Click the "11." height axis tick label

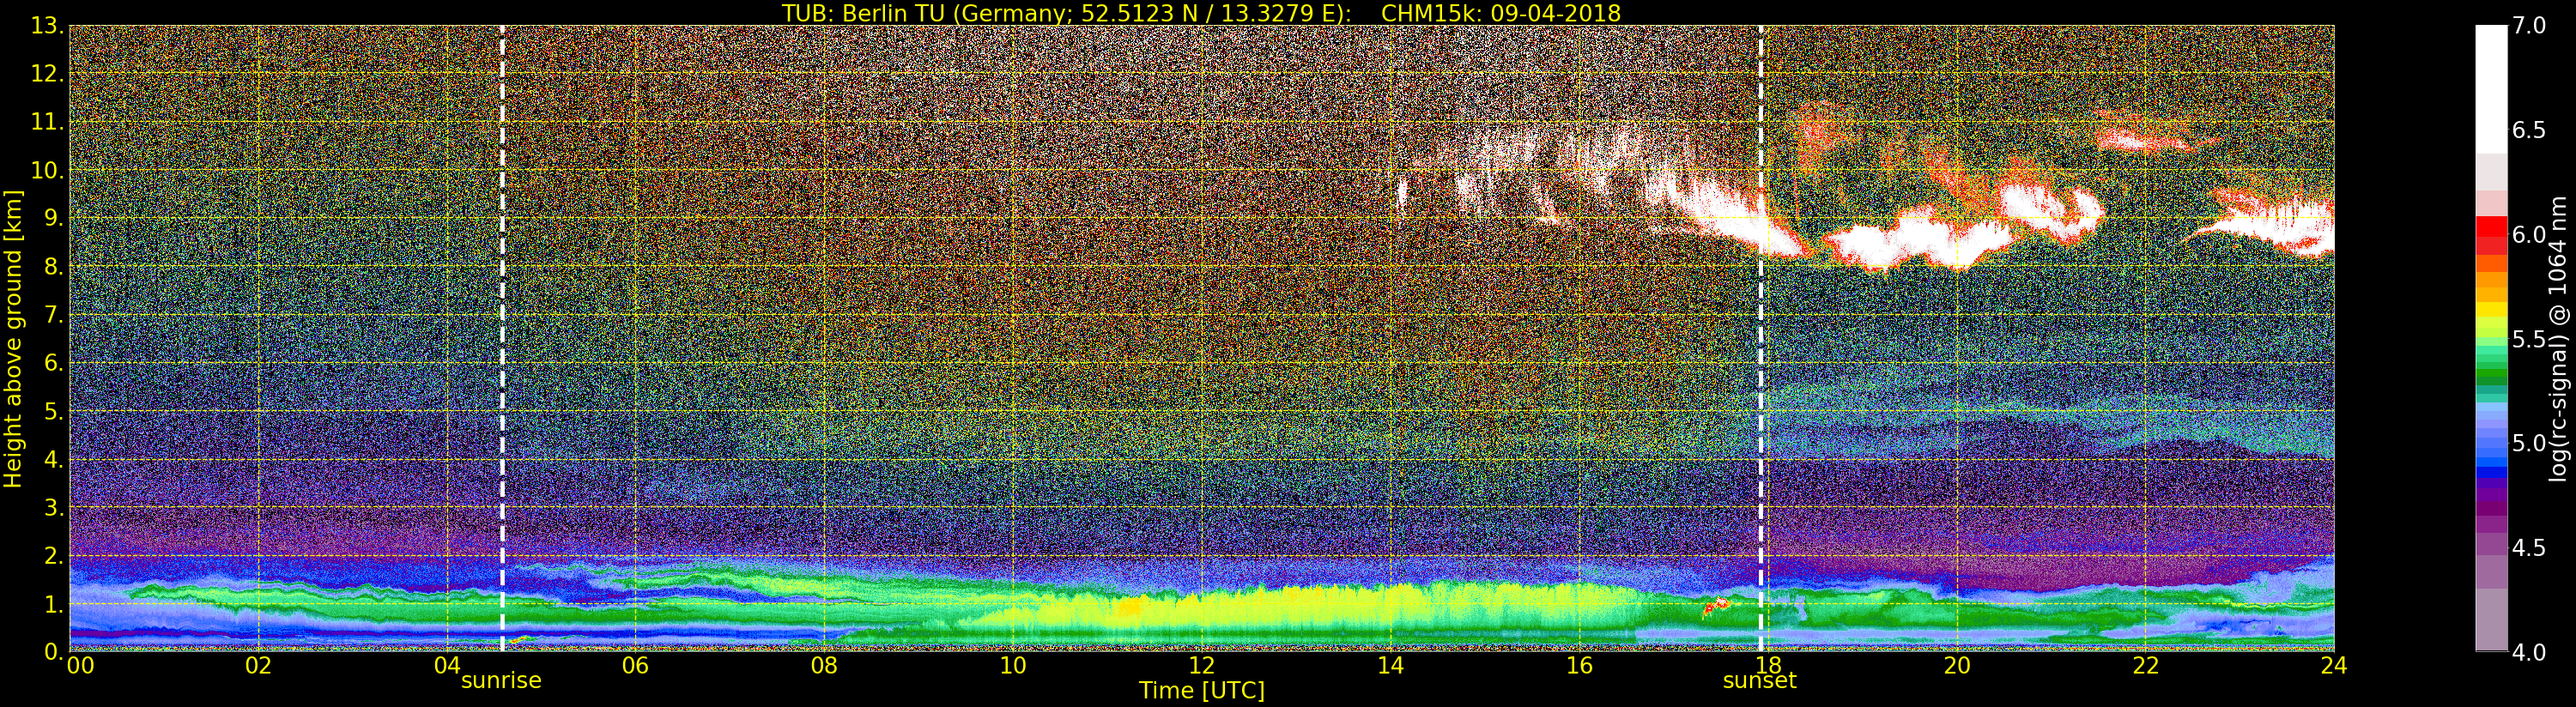click(47, 122)
